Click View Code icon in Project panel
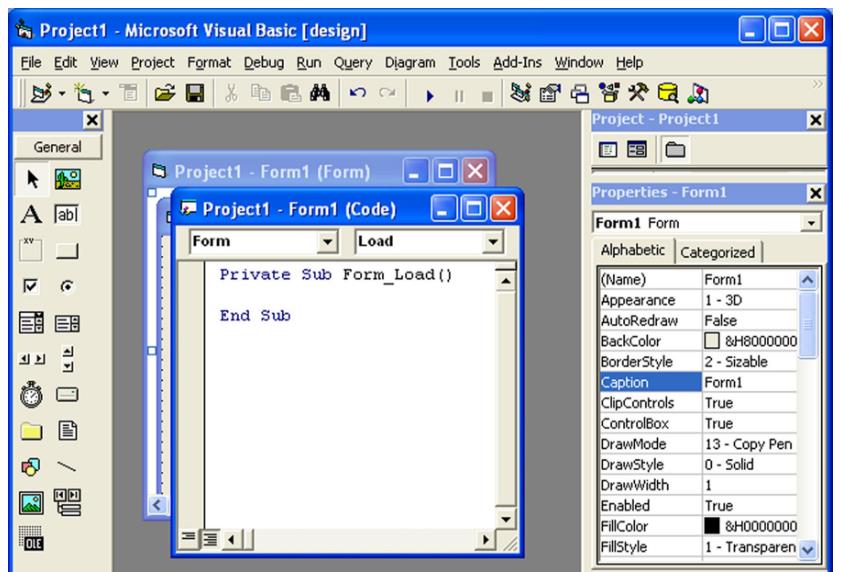Image resolution: width=841 pixels, height=572 pixels. (608, 150)
